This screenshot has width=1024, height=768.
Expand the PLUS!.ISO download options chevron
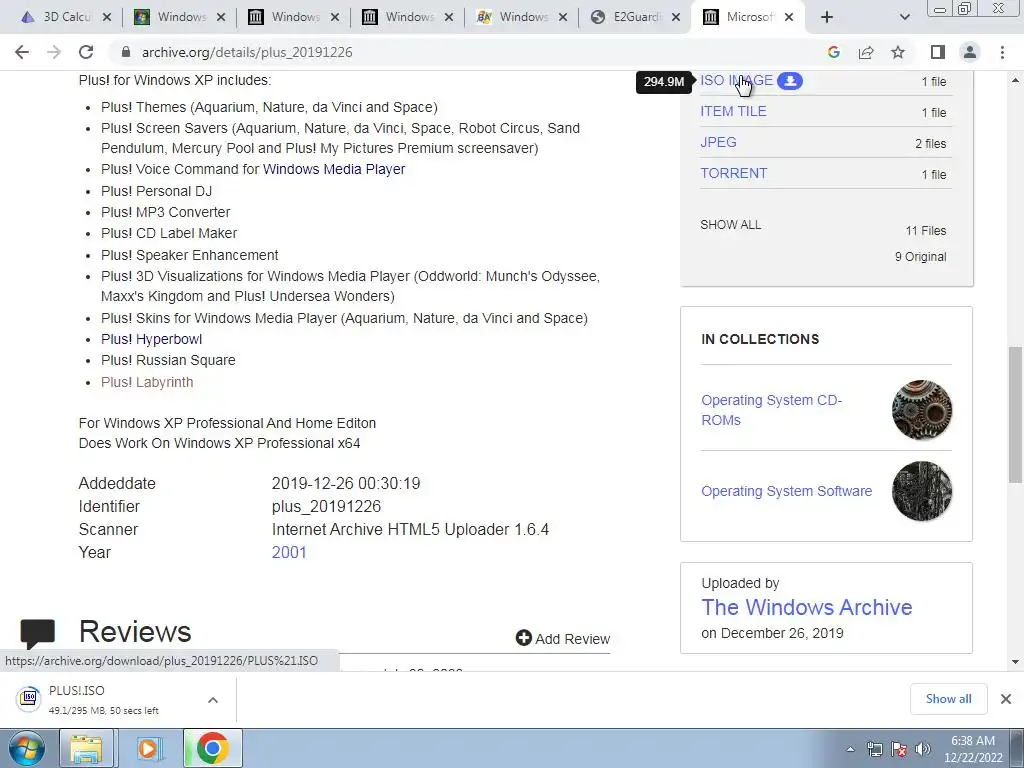[213, 700]
